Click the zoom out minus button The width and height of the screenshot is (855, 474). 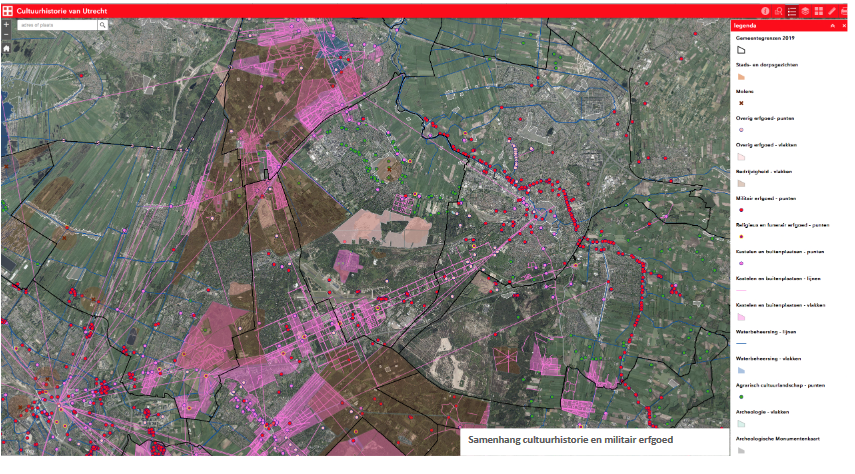[x=7, y=34]
